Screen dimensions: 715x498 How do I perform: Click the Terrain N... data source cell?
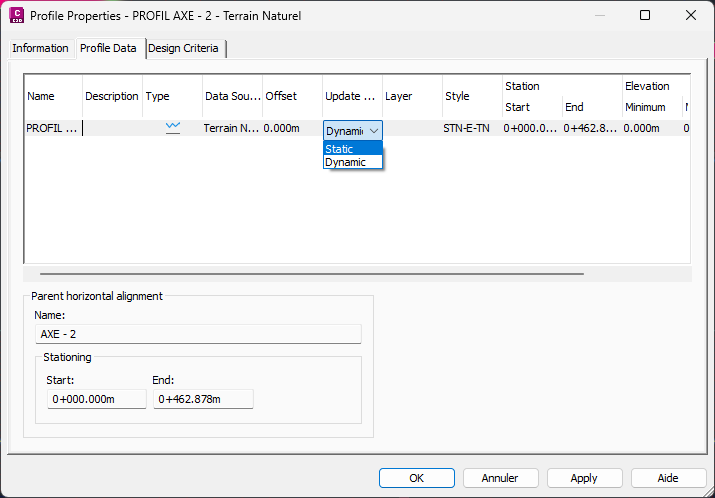point(233,128)
